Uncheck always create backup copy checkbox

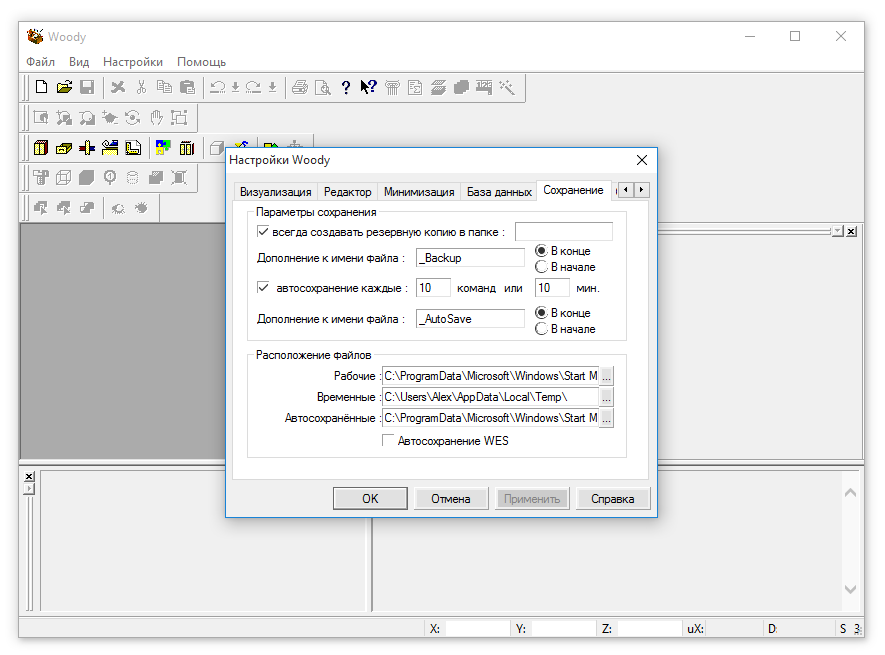pos(263,232)
